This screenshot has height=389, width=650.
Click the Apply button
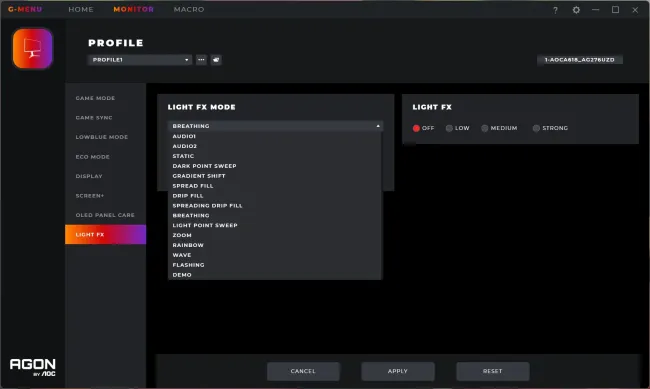point(398,371)
